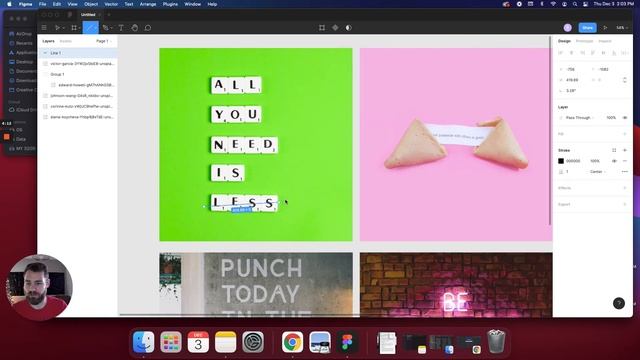Open Figma app in the Dock

347,342
